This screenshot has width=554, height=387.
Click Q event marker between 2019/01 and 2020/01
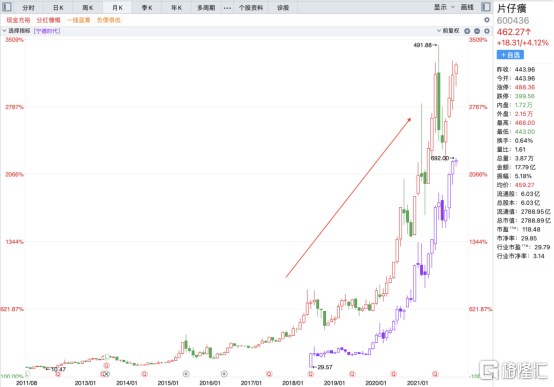click(x=352, y=374)
